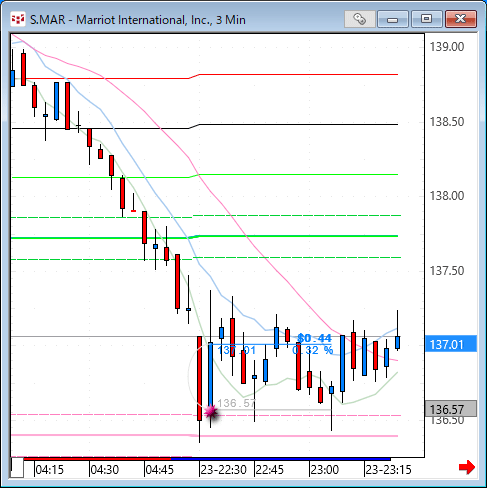487x488 pixels.
Task: Click the 04:30 time axis label
Action: (x=105, y=470)
